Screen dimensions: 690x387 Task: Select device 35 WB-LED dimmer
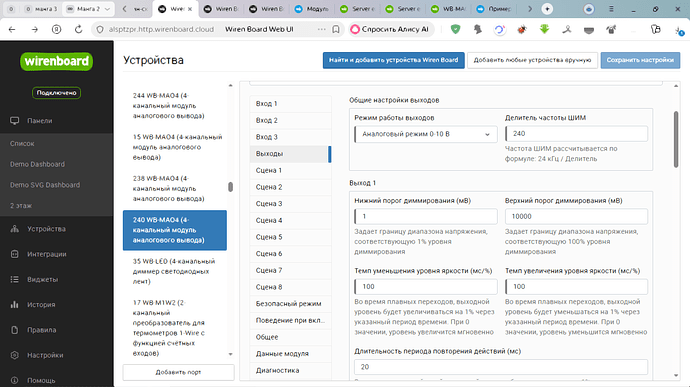pos(175,271)
